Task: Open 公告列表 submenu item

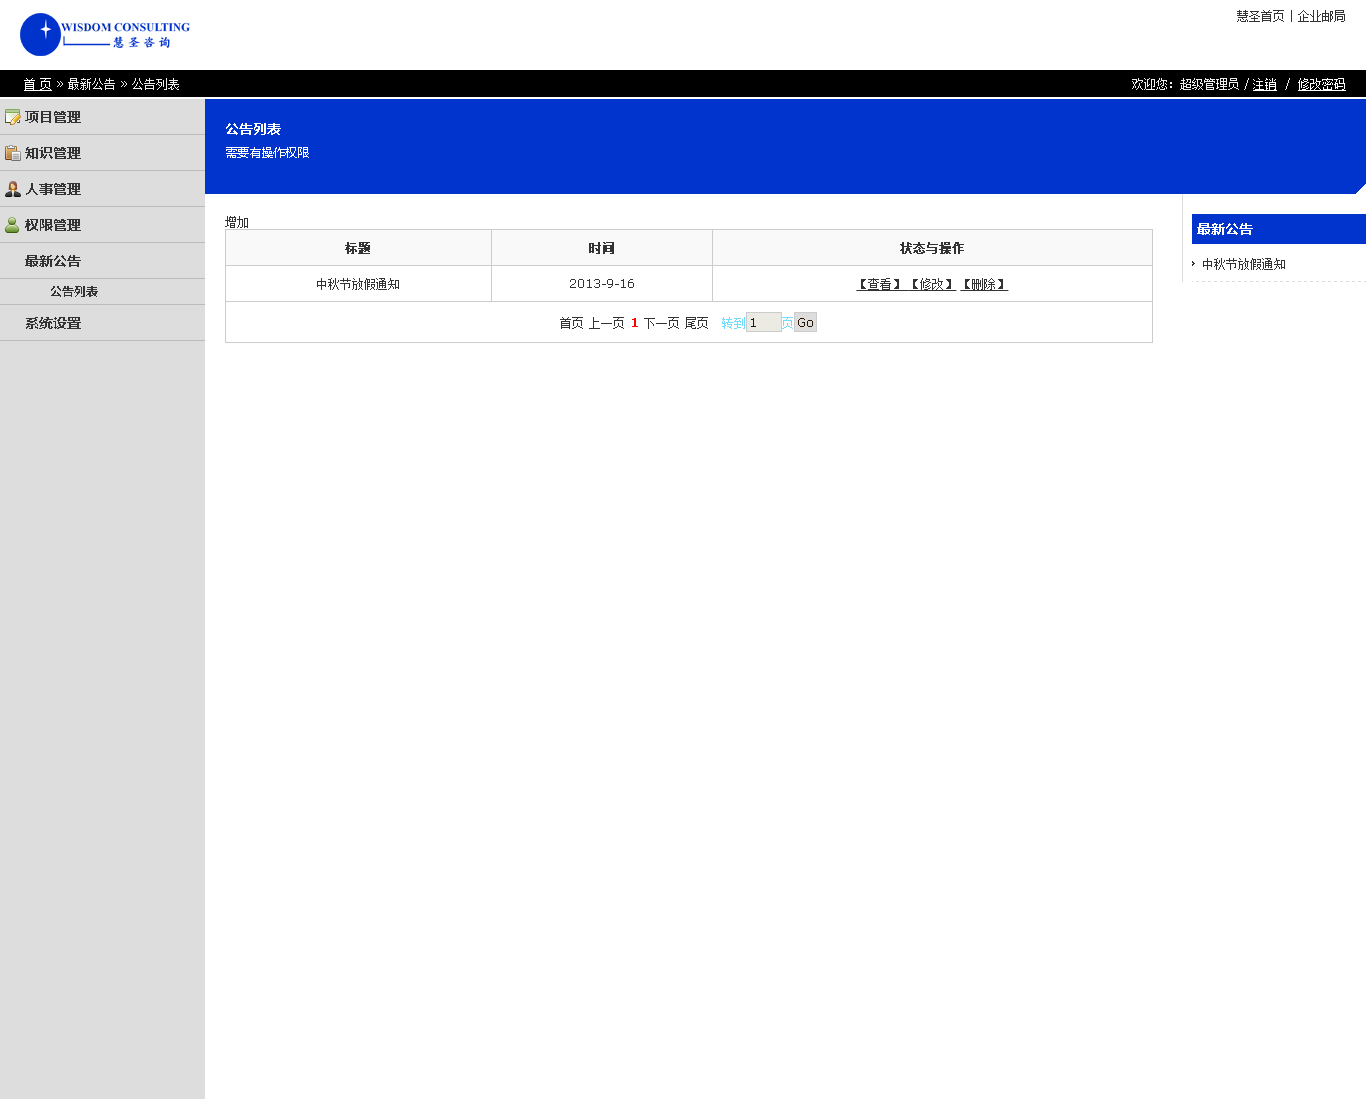Action: coord(74,292)
